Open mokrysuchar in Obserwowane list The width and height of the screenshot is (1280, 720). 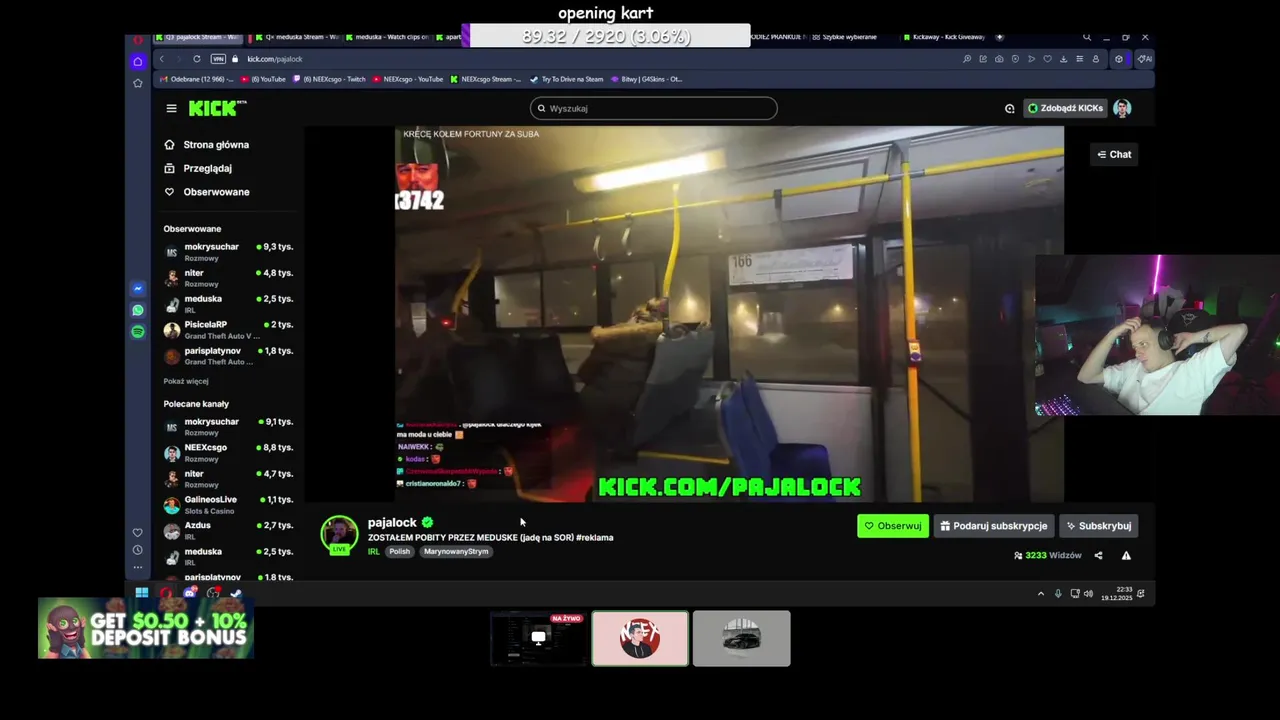point(228,251)
